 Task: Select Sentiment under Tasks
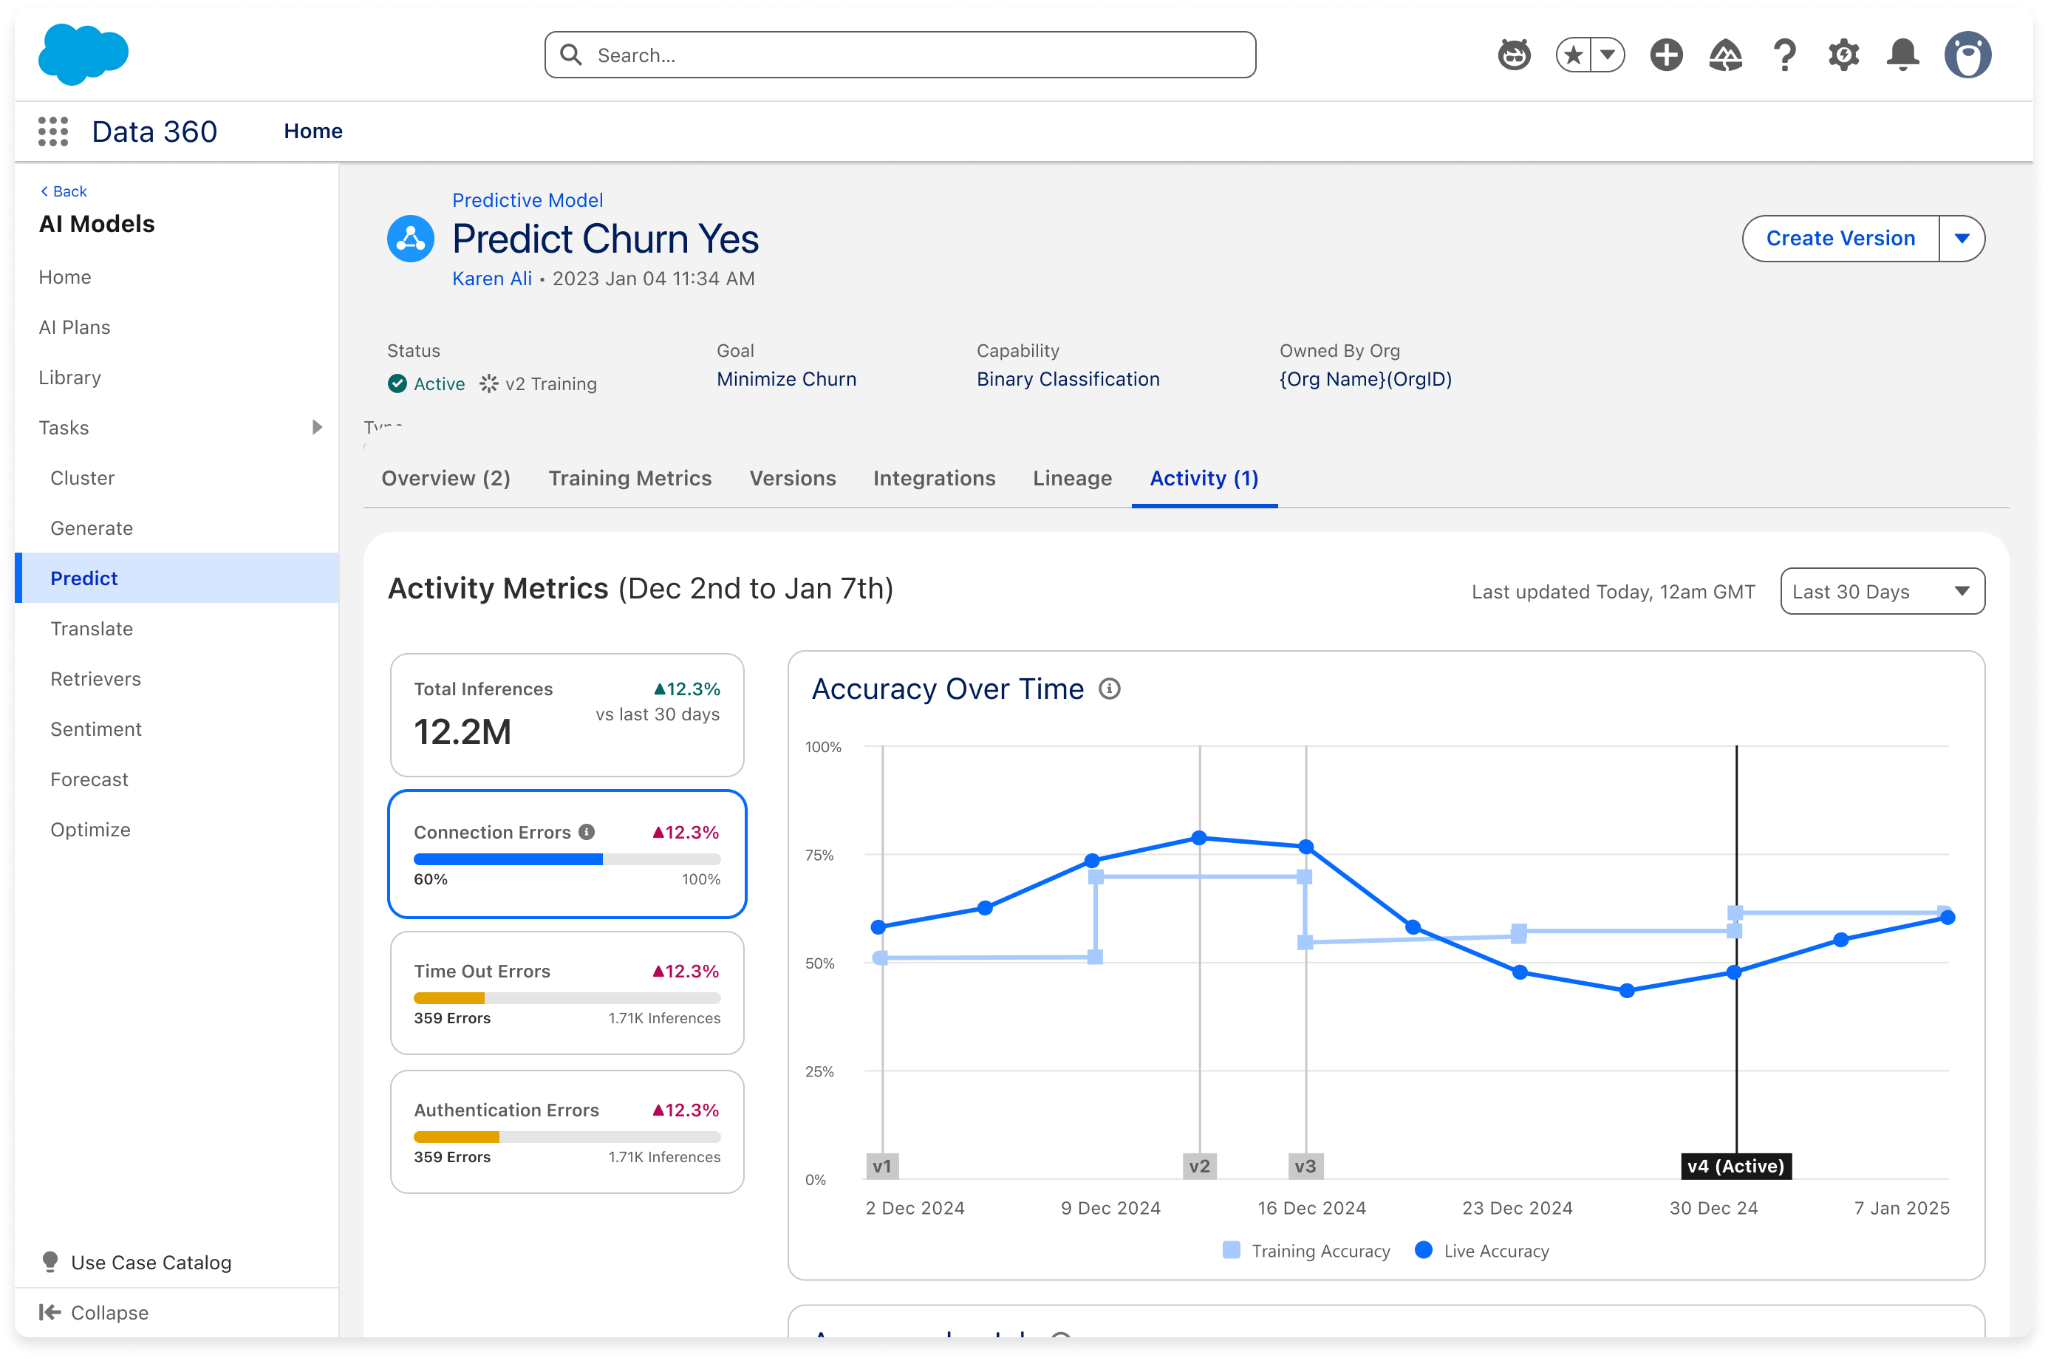(x=177, y=729)
